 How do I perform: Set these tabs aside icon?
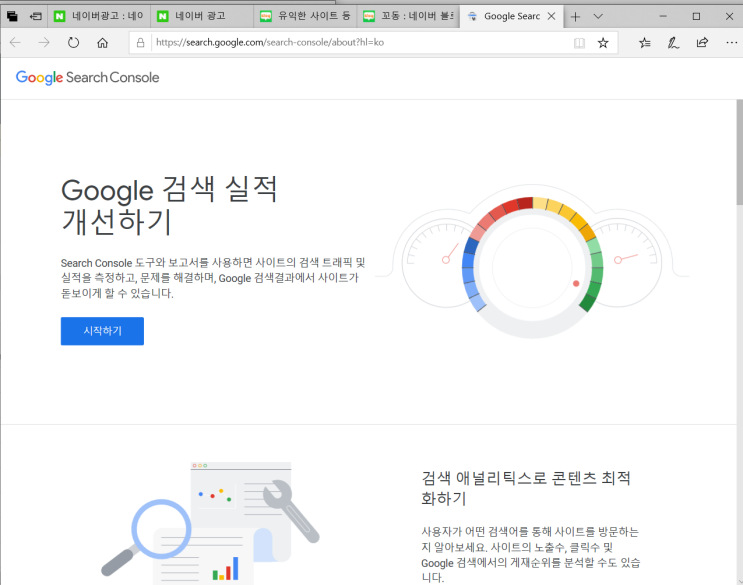tap(36, 17)
